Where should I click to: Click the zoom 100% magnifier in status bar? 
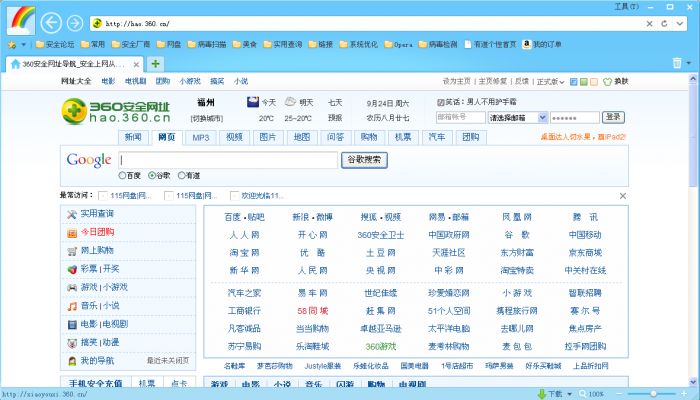(583, 394)
